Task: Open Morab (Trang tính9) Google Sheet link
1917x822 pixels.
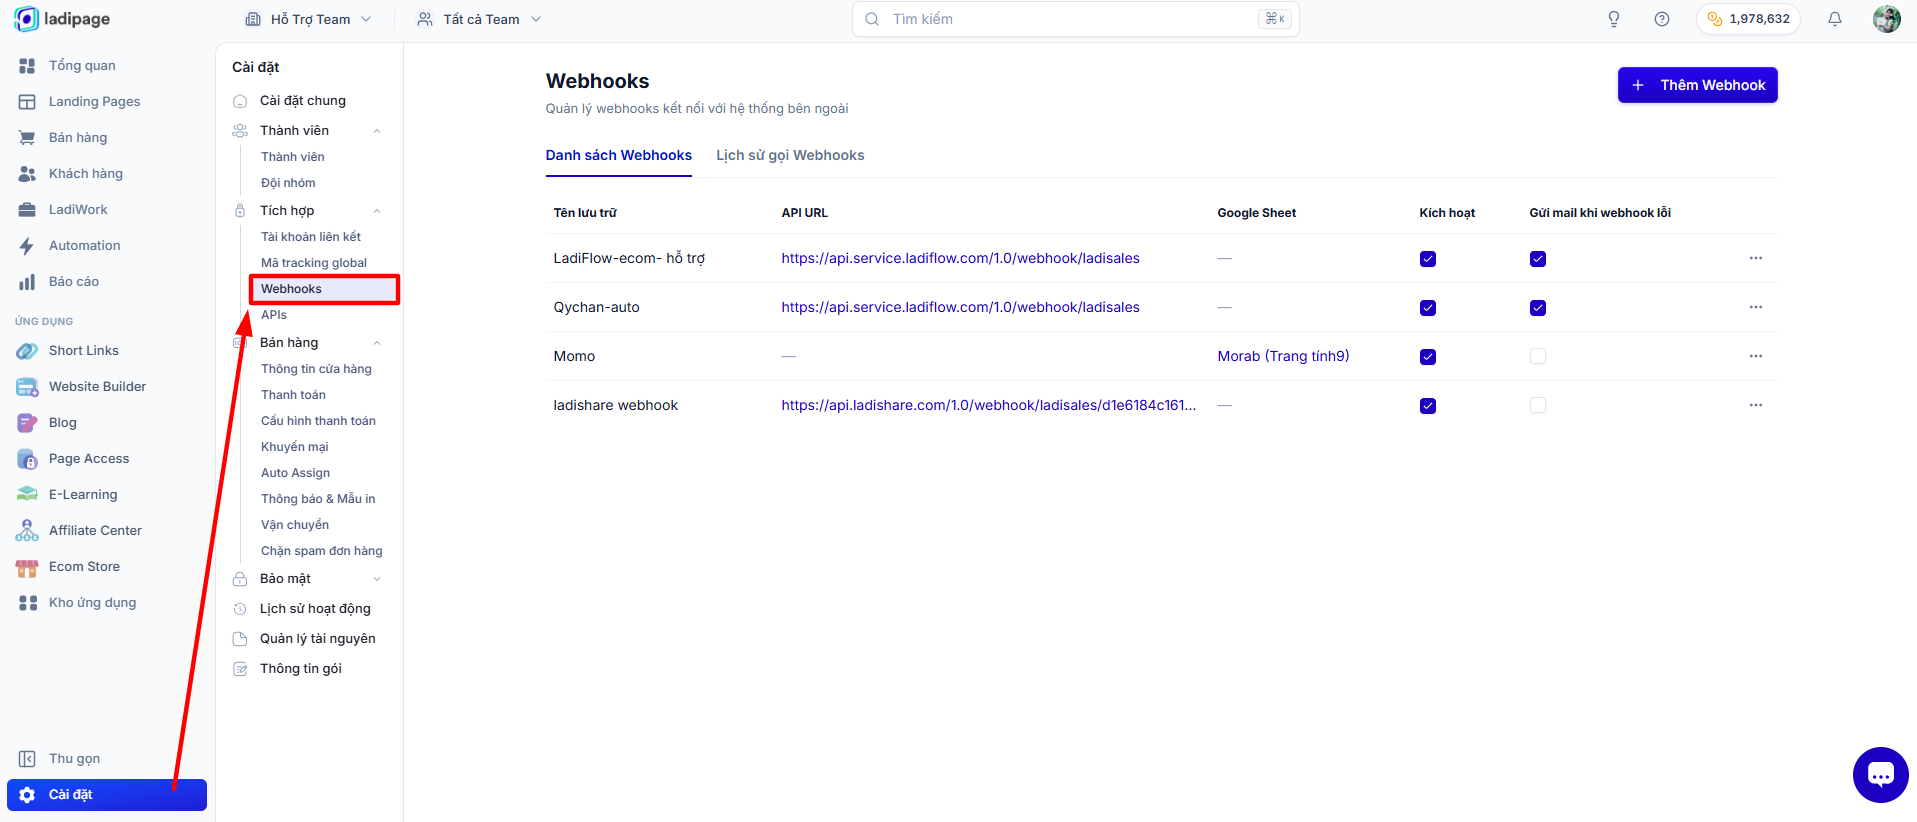Action: 1284,356
